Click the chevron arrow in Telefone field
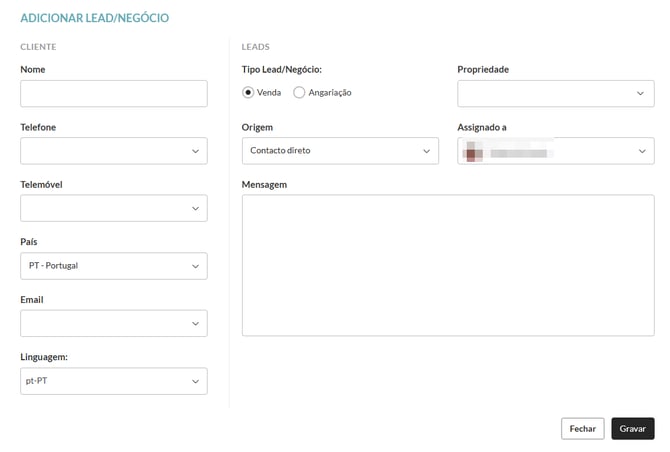670x452 pixels. coord(195,151)
